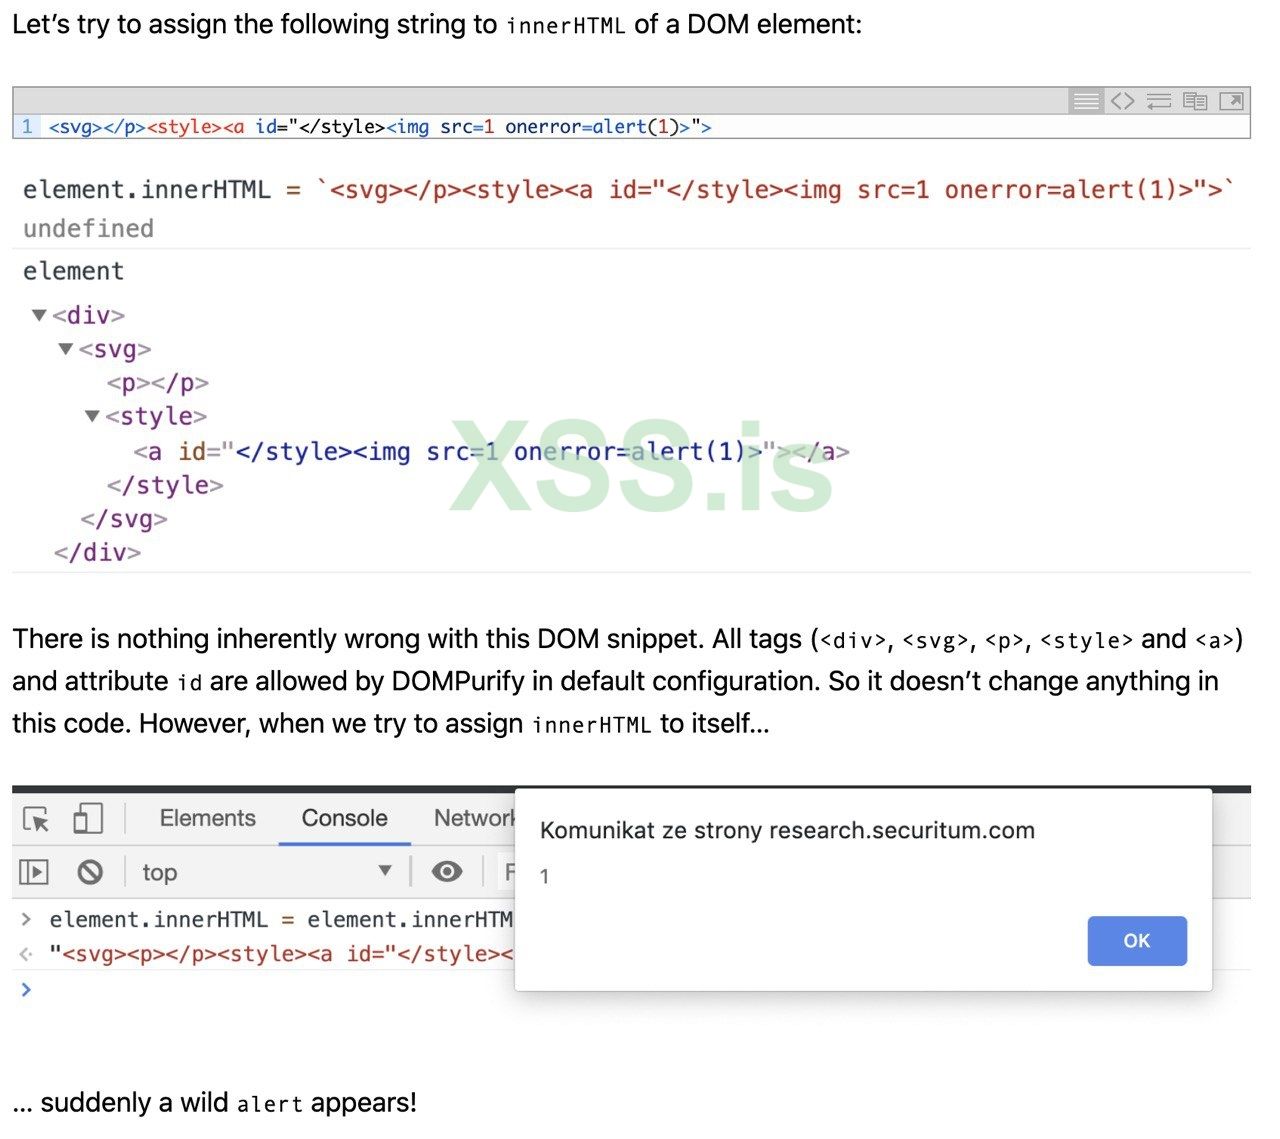Clear the console with the ban icon
Screen dimensions: 1280x1139
click(90, 872)
